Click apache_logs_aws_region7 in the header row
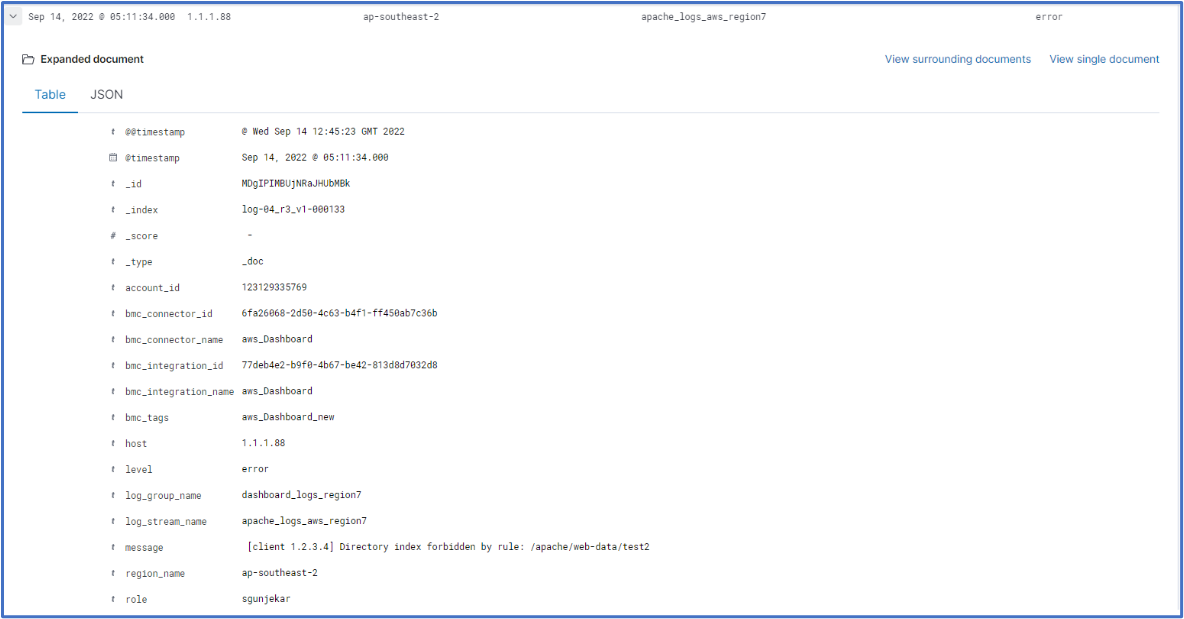The width and height of the screenshot is (1184, 619). (704, 17)
